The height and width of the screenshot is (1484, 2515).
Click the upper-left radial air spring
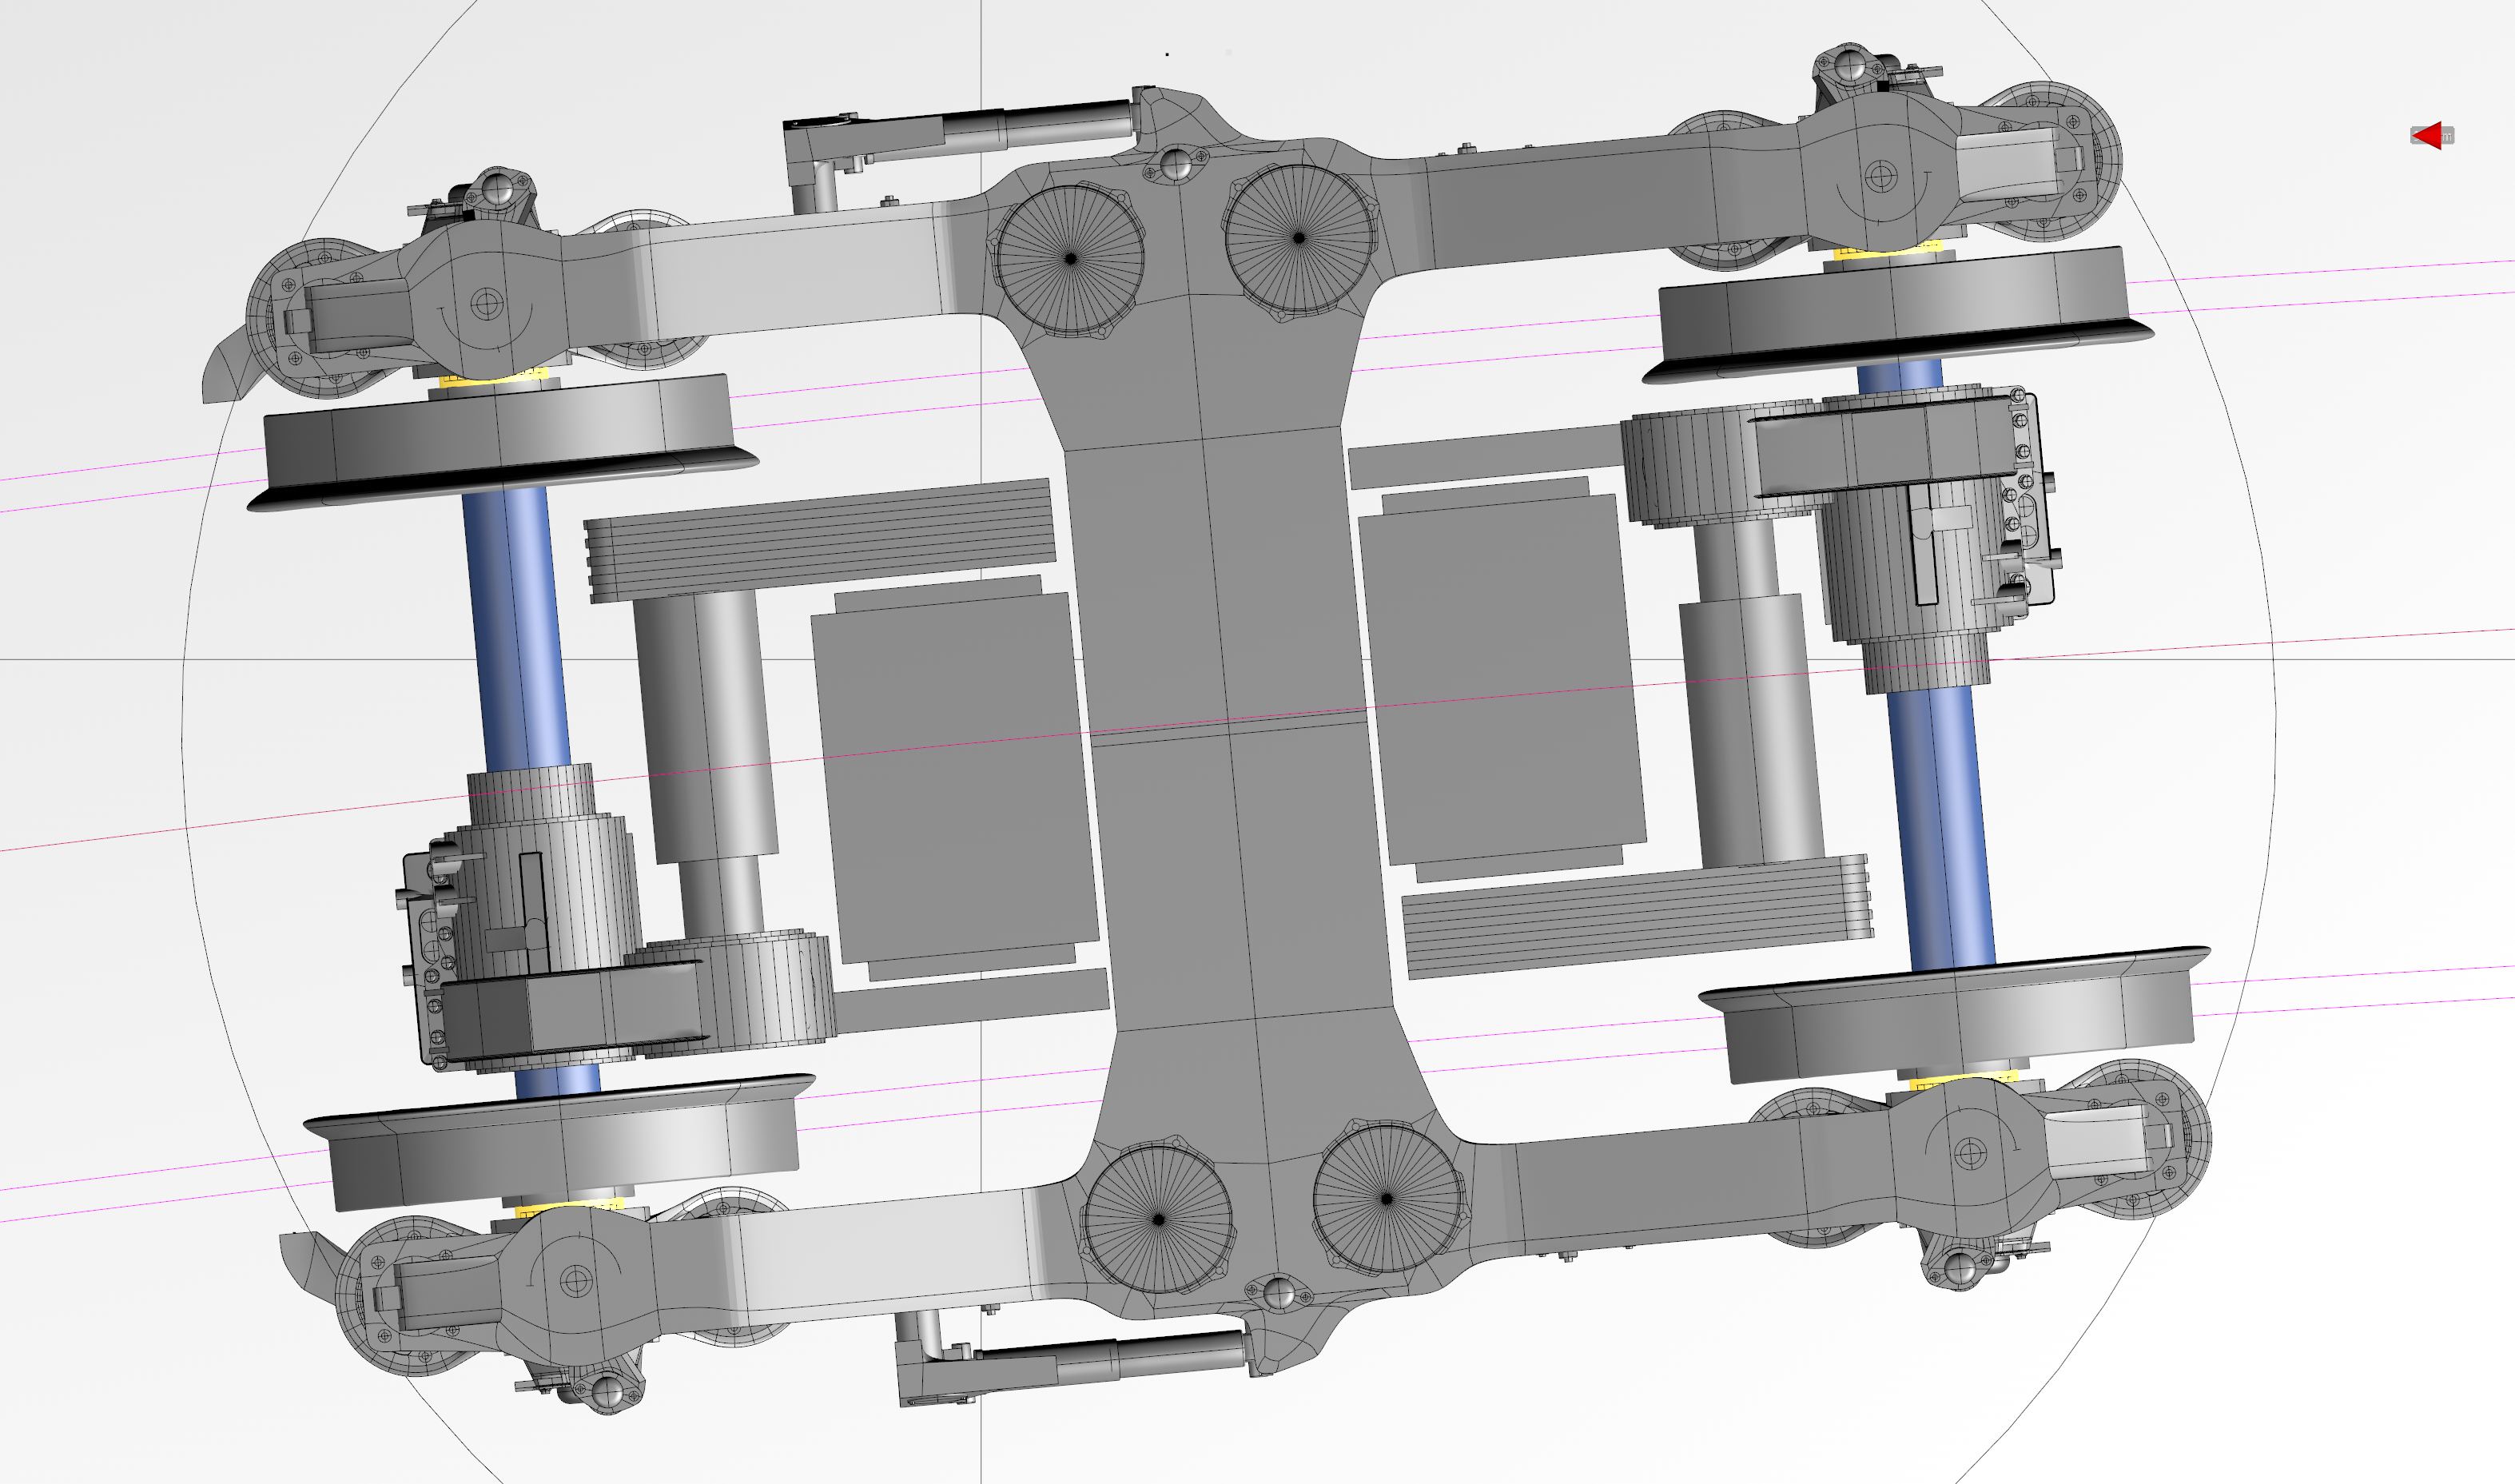click(1070, 259)
